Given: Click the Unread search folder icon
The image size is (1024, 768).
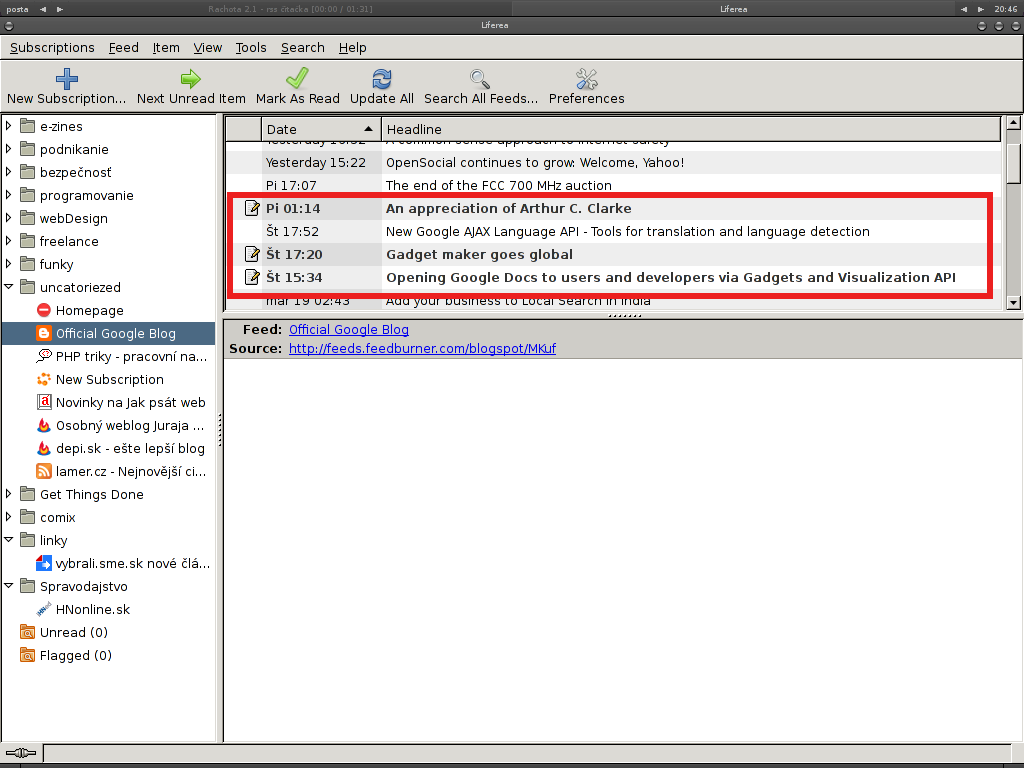Looking at the screenshot, I should point(27,632).
